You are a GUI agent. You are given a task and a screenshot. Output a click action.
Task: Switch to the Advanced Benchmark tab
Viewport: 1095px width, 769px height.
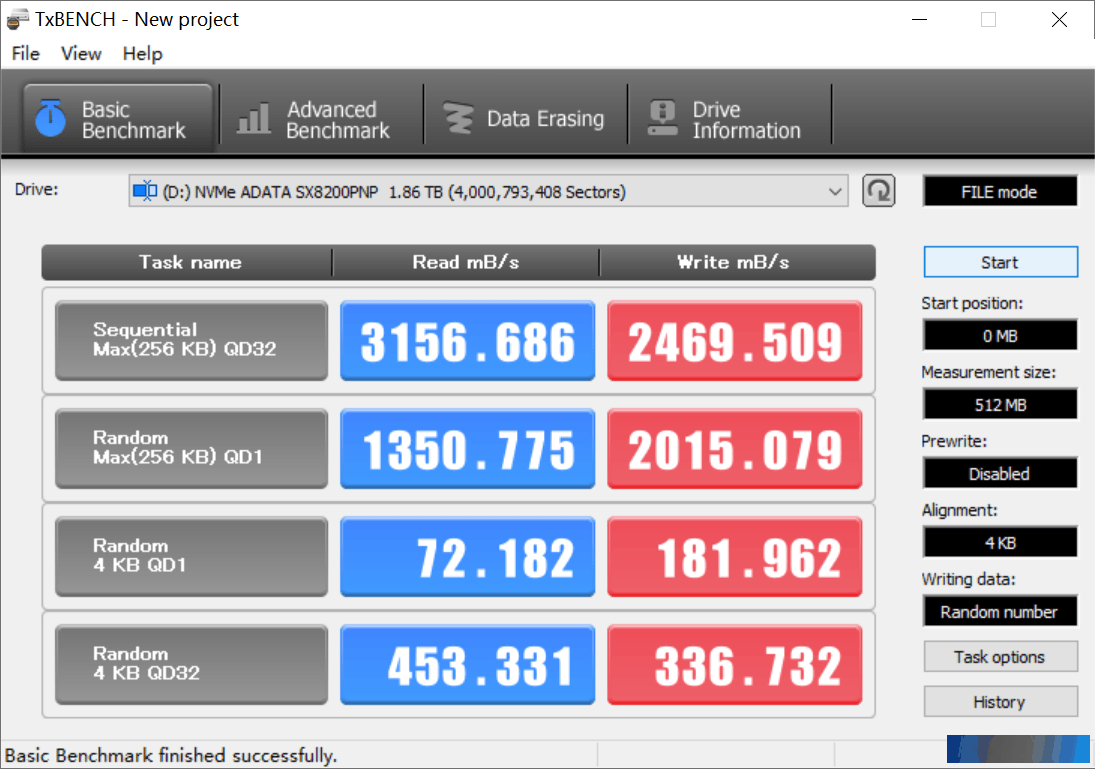tap(320, 119)
